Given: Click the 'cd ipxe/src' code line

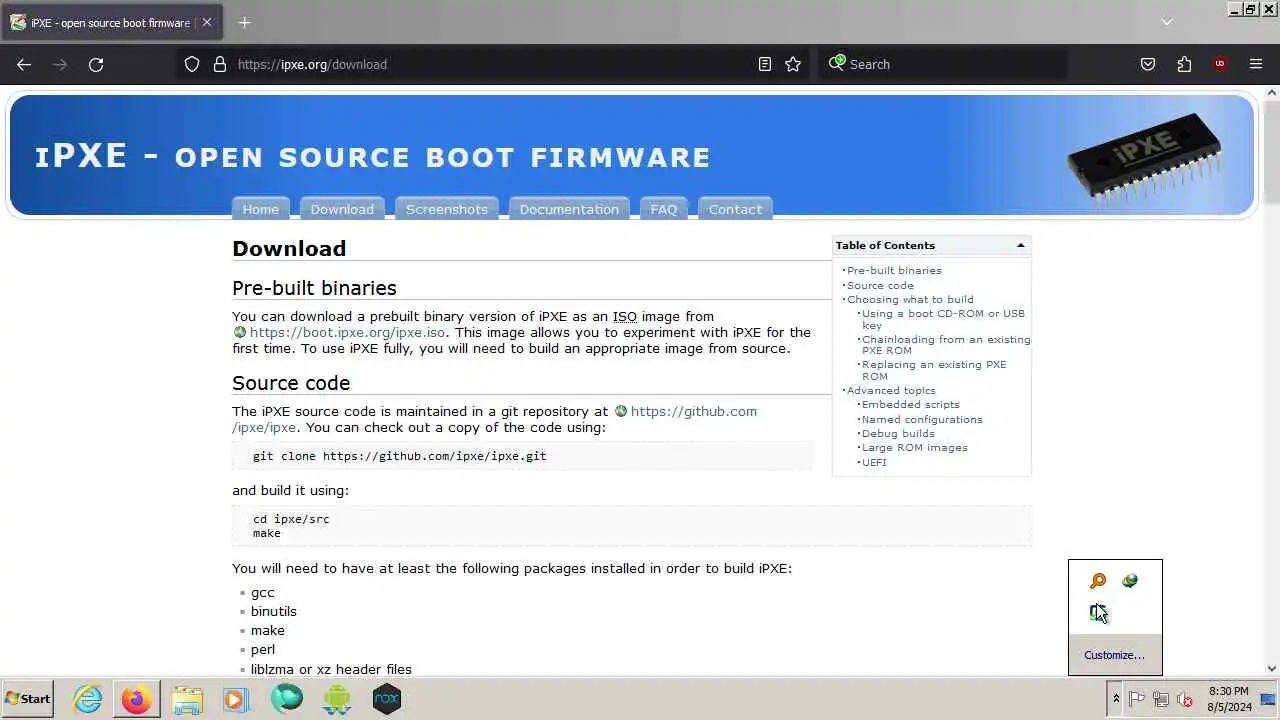Looking at the screenshot, I should click(x=291, y=519).
